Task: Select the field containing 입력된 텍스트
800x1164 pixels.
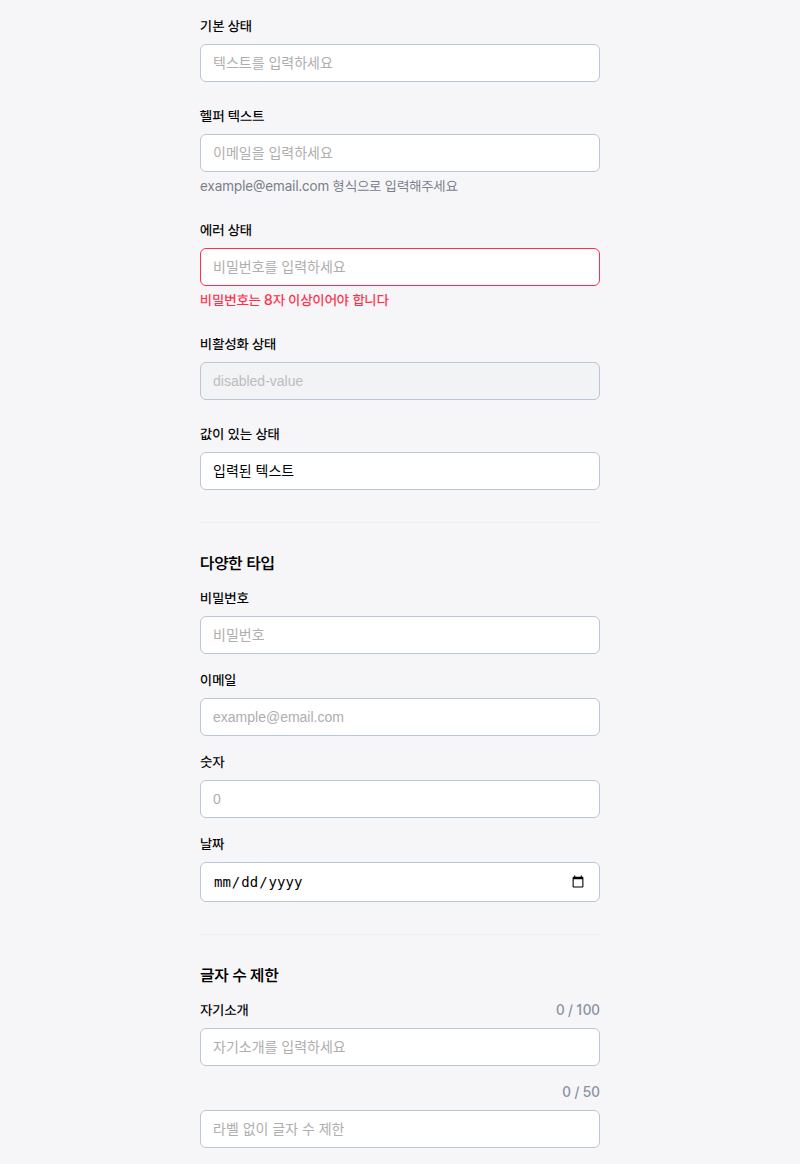Action: pyautogui.click(x=399, y=471)
